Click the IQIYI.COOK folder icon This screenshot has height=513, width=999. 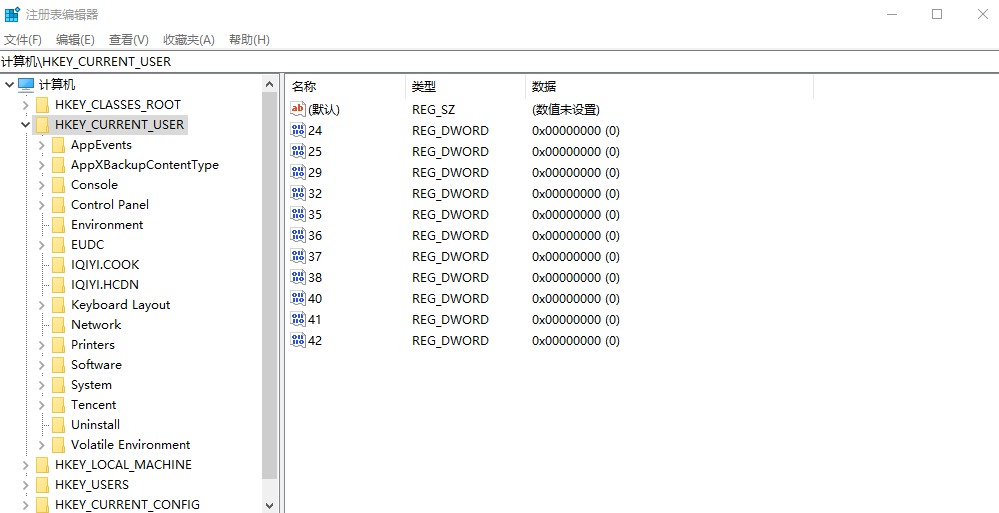tap(59, 265)
